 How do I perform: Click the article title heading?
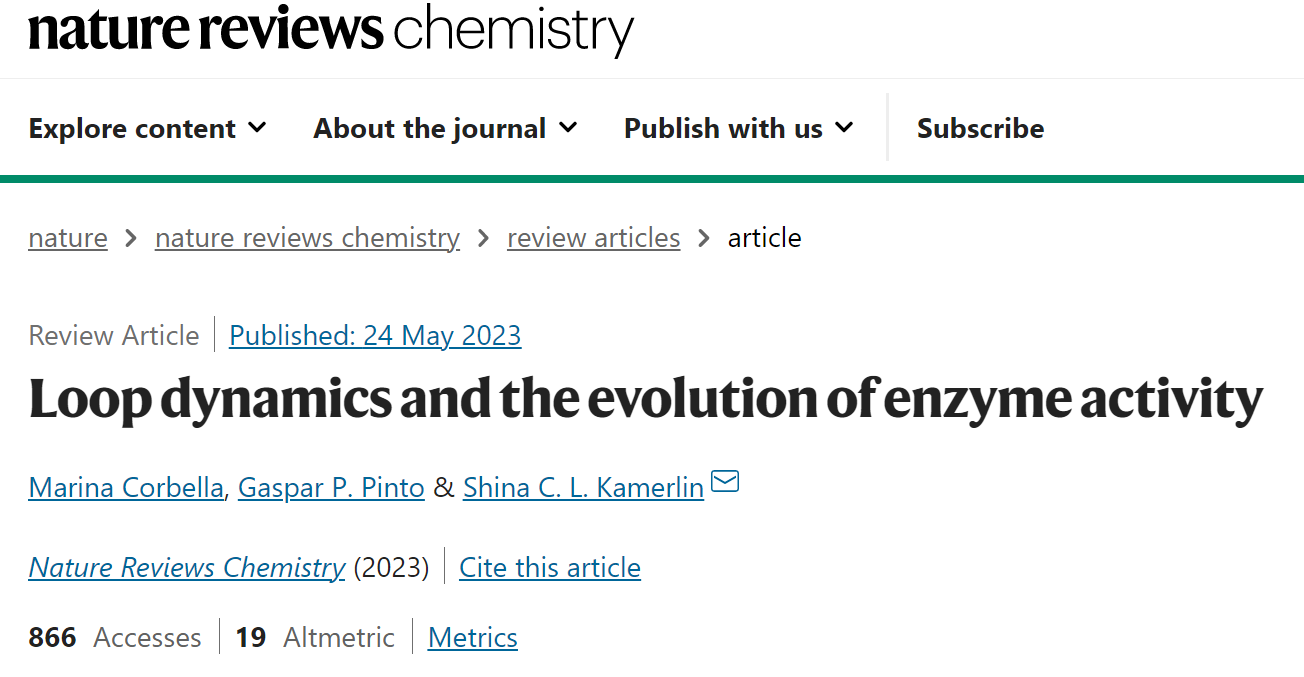(x=646, y=399)
